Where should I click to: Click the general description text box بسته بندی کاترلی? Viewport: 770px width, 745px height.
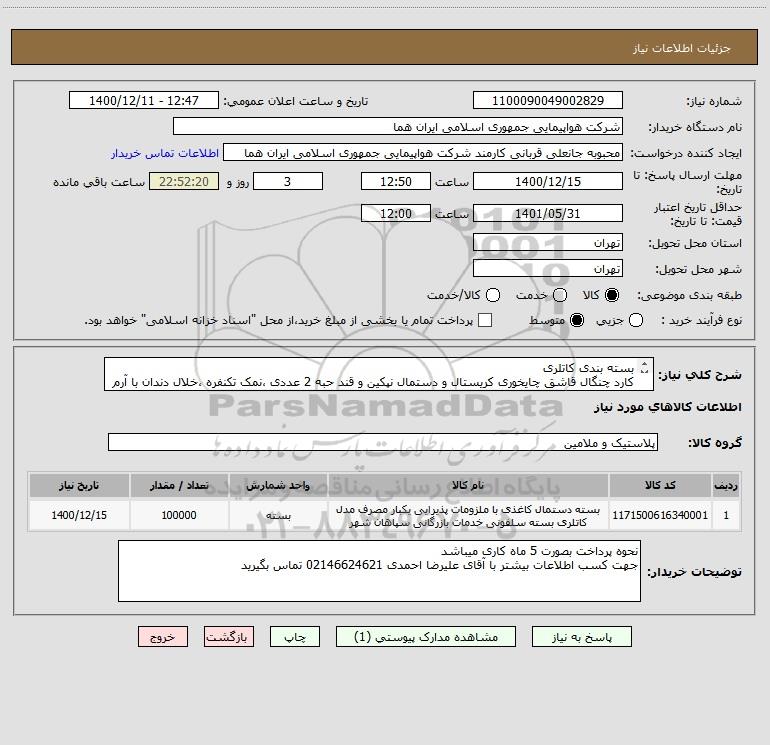(379, 374)
